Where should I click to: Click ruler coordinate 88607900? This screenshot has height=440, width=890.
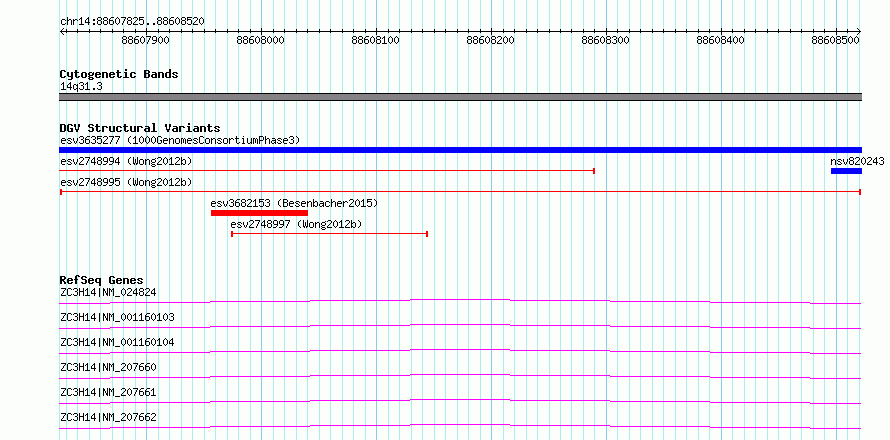pos(145,40)
